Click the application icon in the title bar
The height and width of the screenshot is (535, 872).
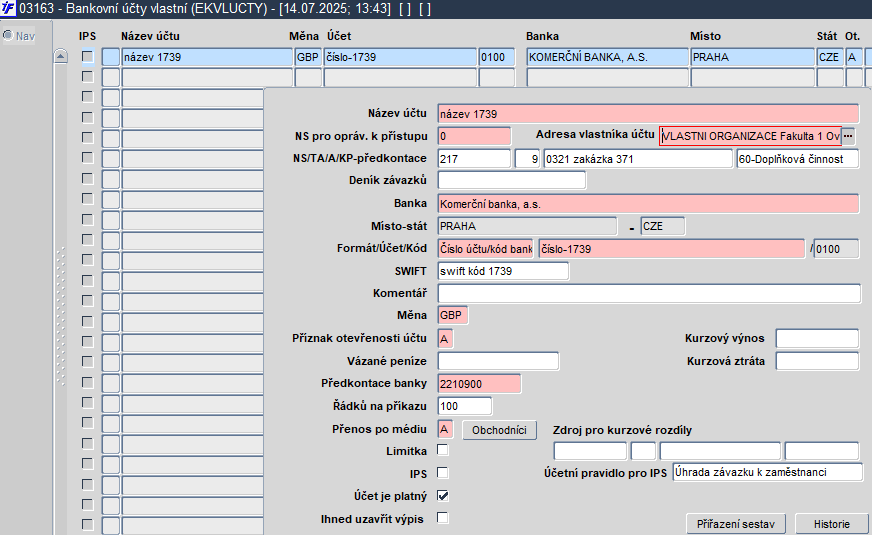pos(8,9)
